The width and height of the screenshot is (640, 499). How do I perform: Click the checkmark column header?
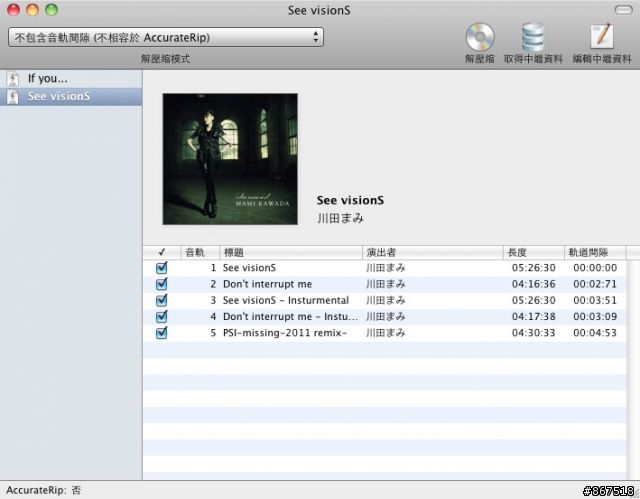pyautogui.click(x=162, y=253)
